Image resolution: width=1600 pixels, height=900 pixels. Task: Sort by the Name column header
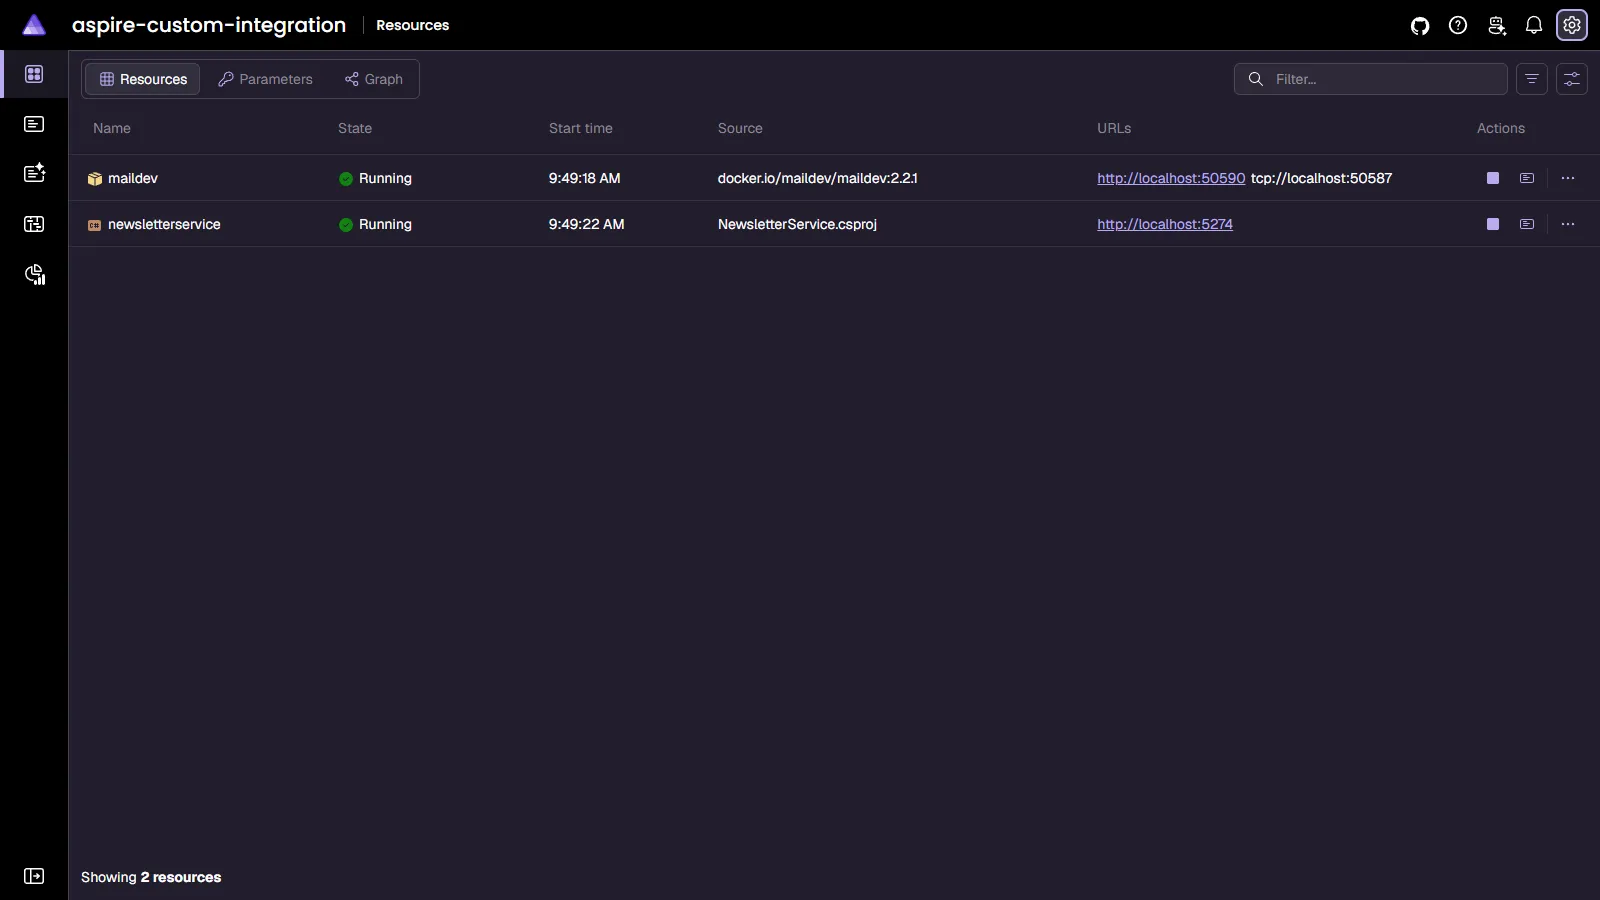[112, 128]
